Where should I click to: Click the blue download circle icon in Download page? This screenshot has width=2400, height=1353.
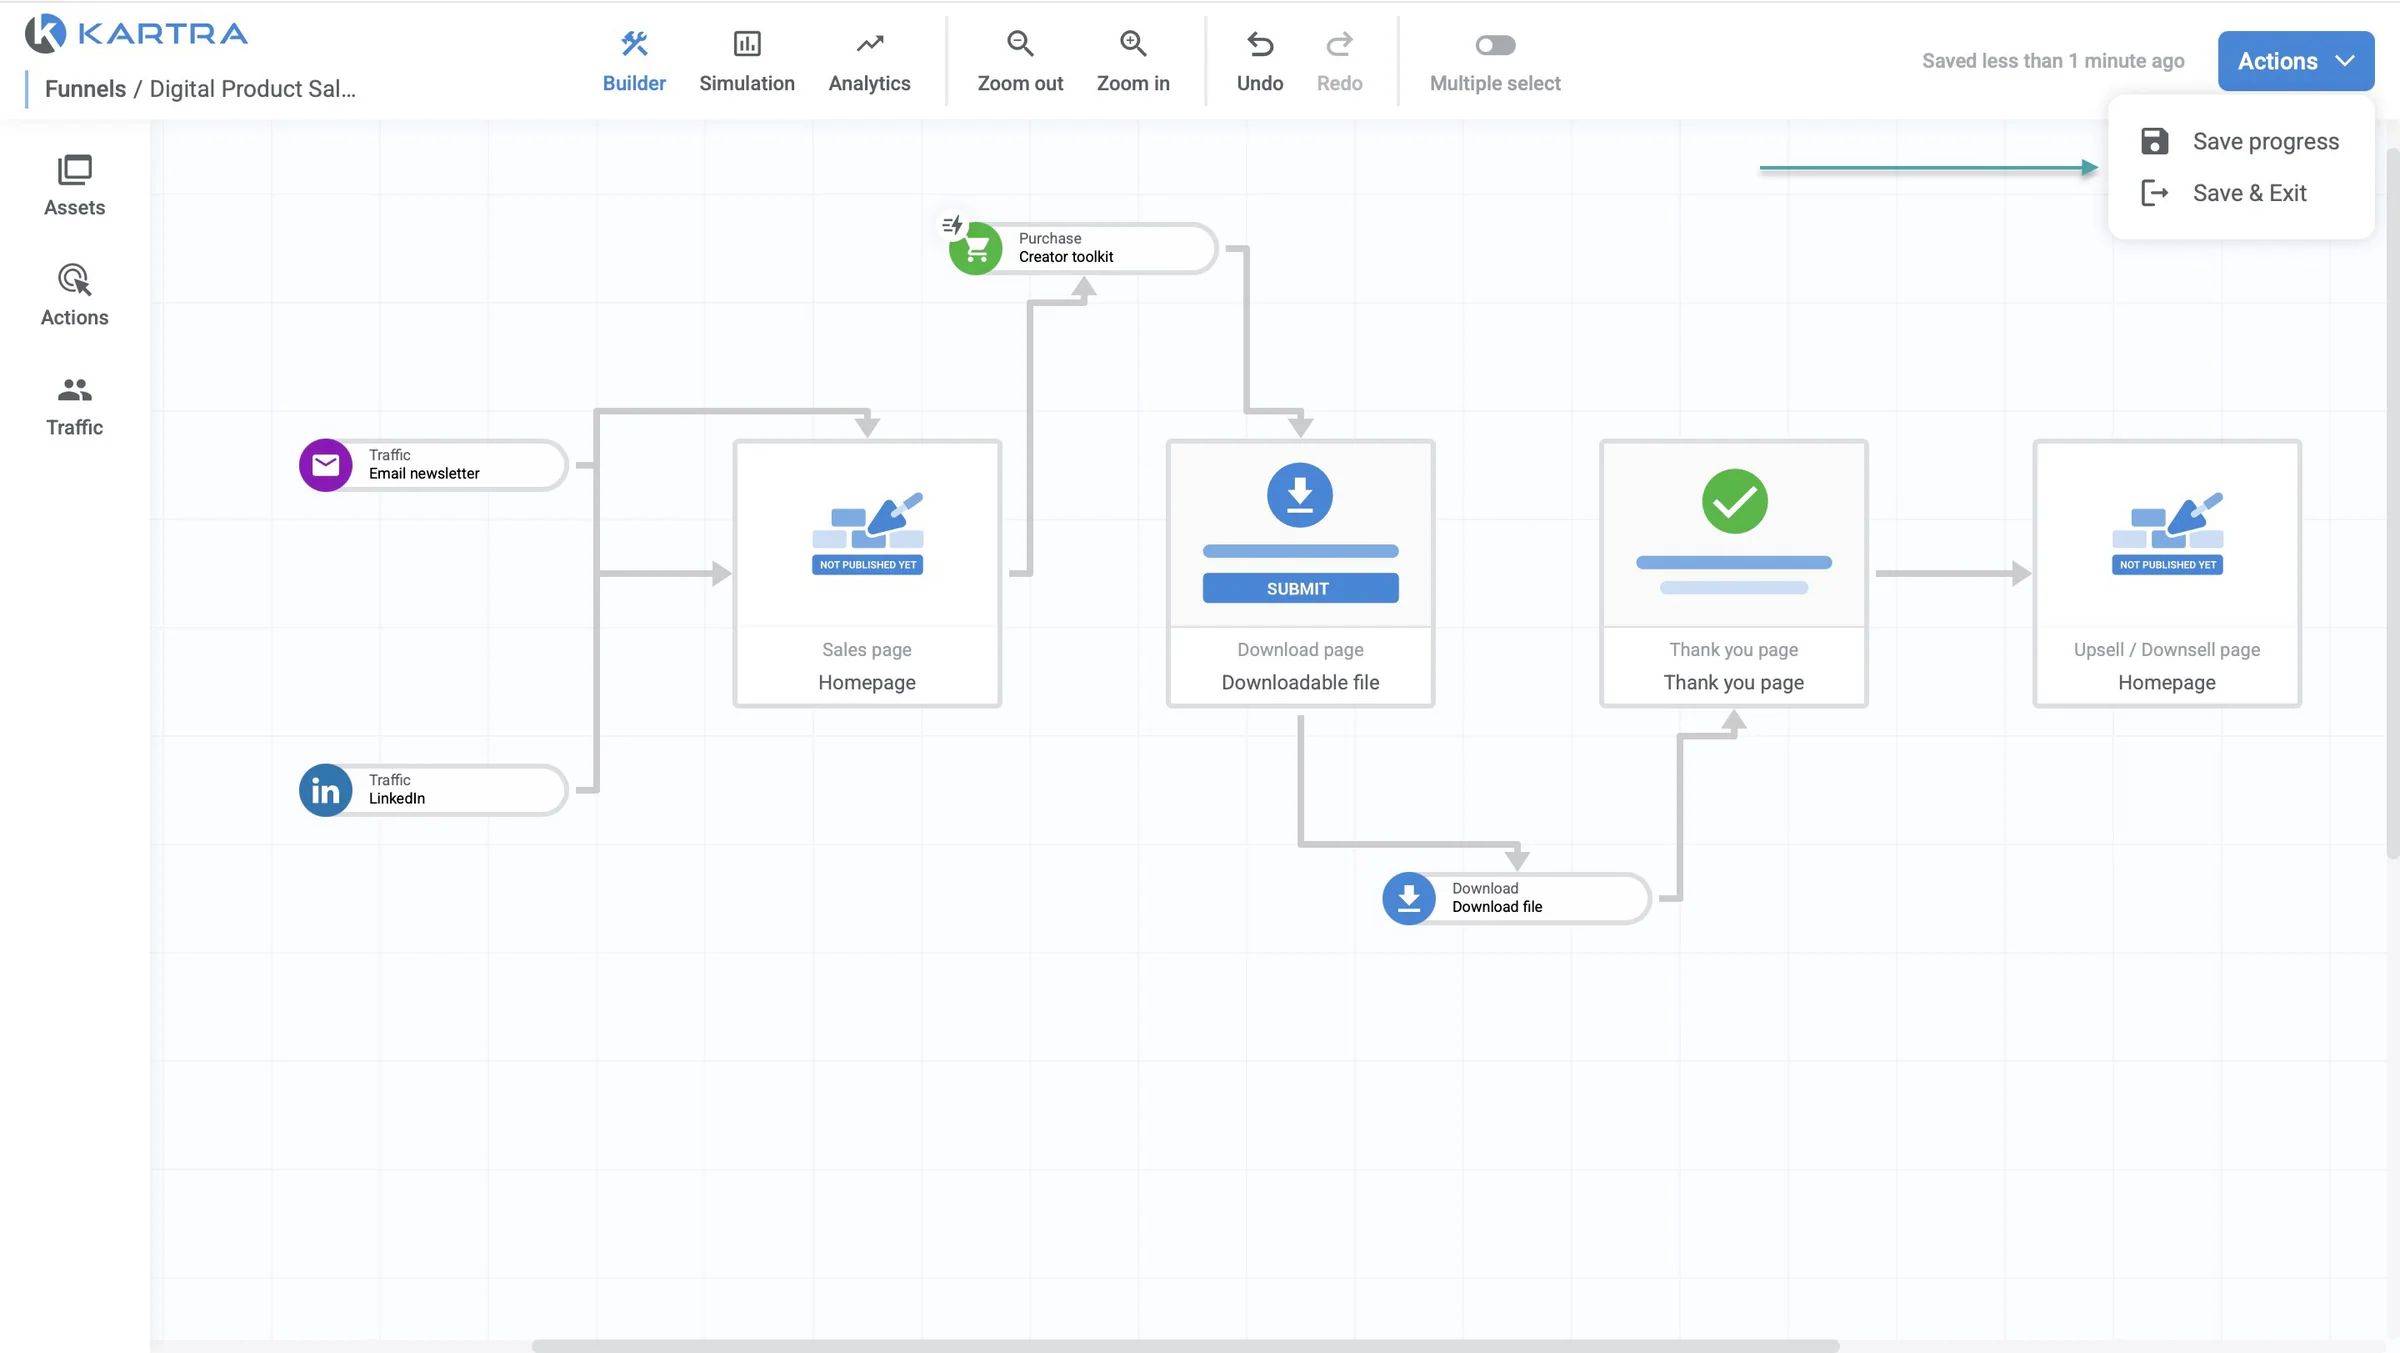1300,495
